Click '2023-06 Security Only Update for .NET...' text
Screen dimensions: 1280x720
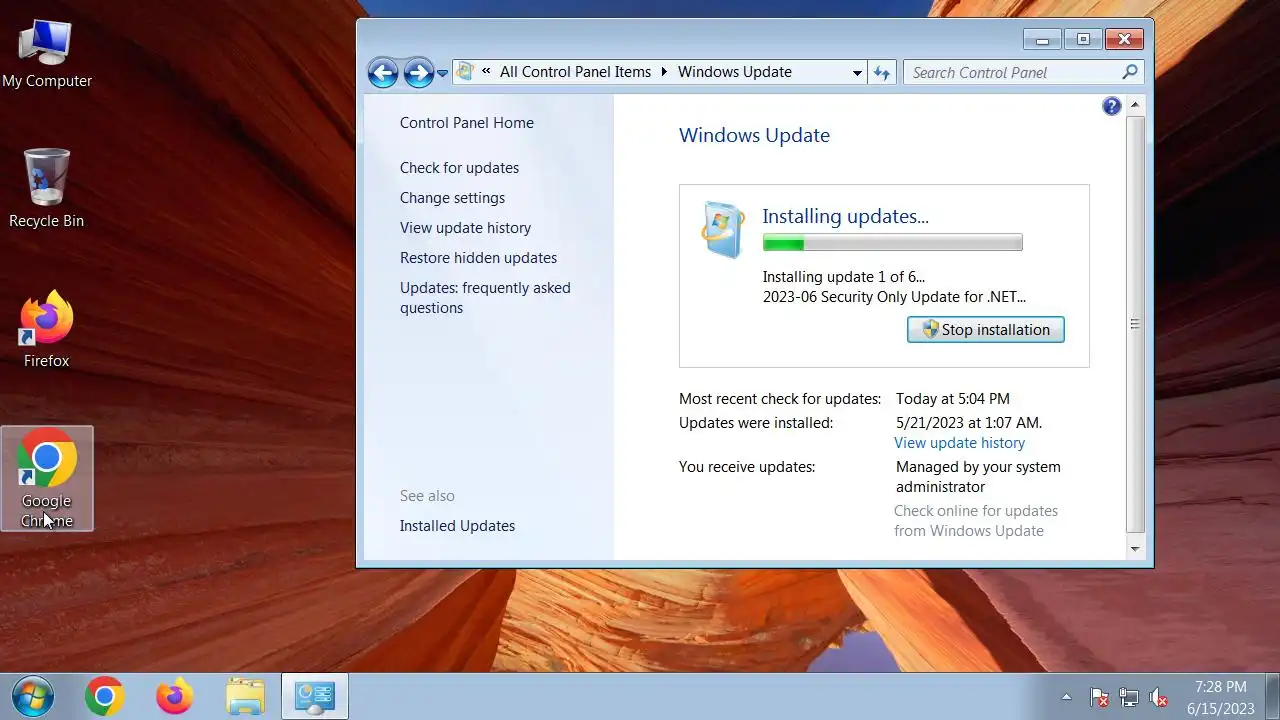894,297
